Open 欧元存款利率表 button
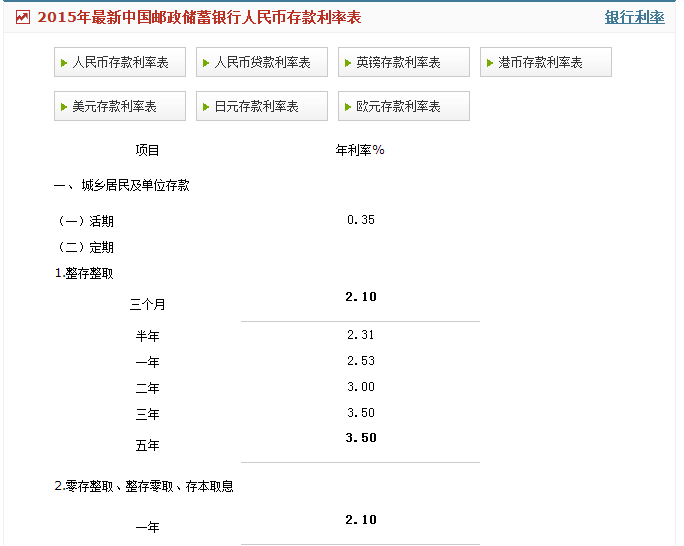 pyautogui.click(x=404, y=106)
